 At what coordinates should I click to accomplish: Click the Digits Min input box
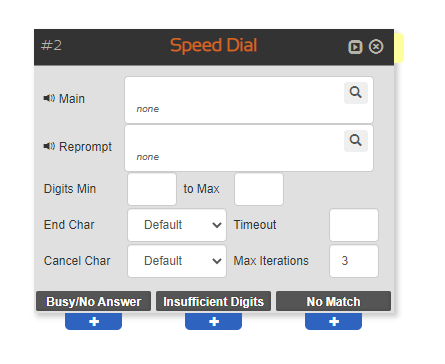(152, 189)
